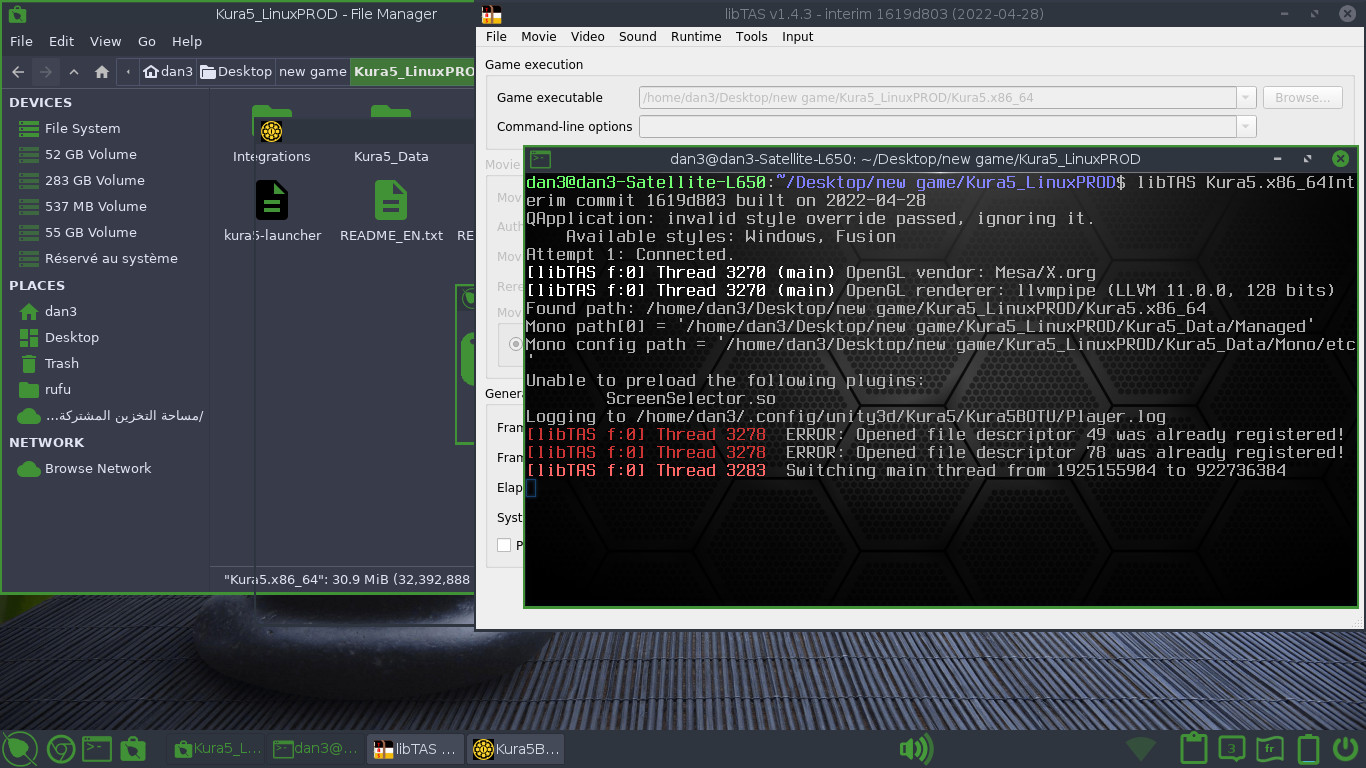Open Go menu in File Manager

pyautogui.click(x=147, y=42)
